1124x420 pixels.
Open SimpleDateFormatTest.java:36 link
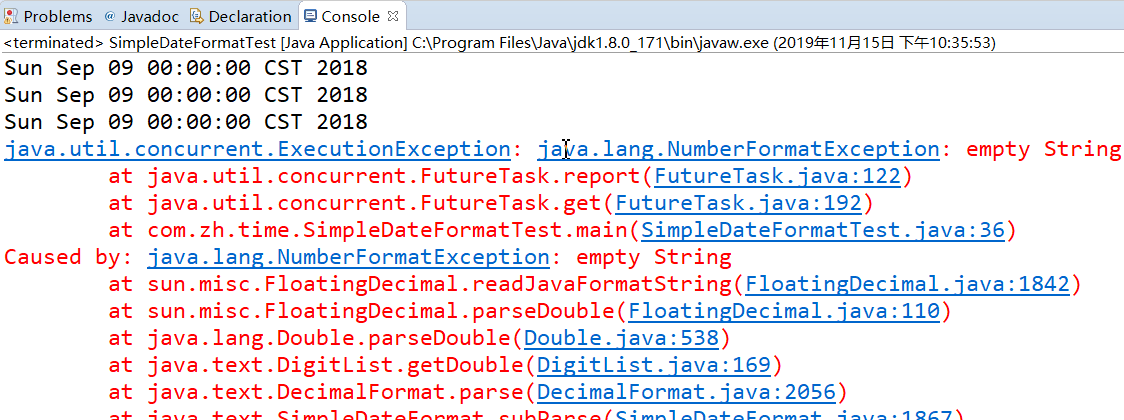coord(822,231)
